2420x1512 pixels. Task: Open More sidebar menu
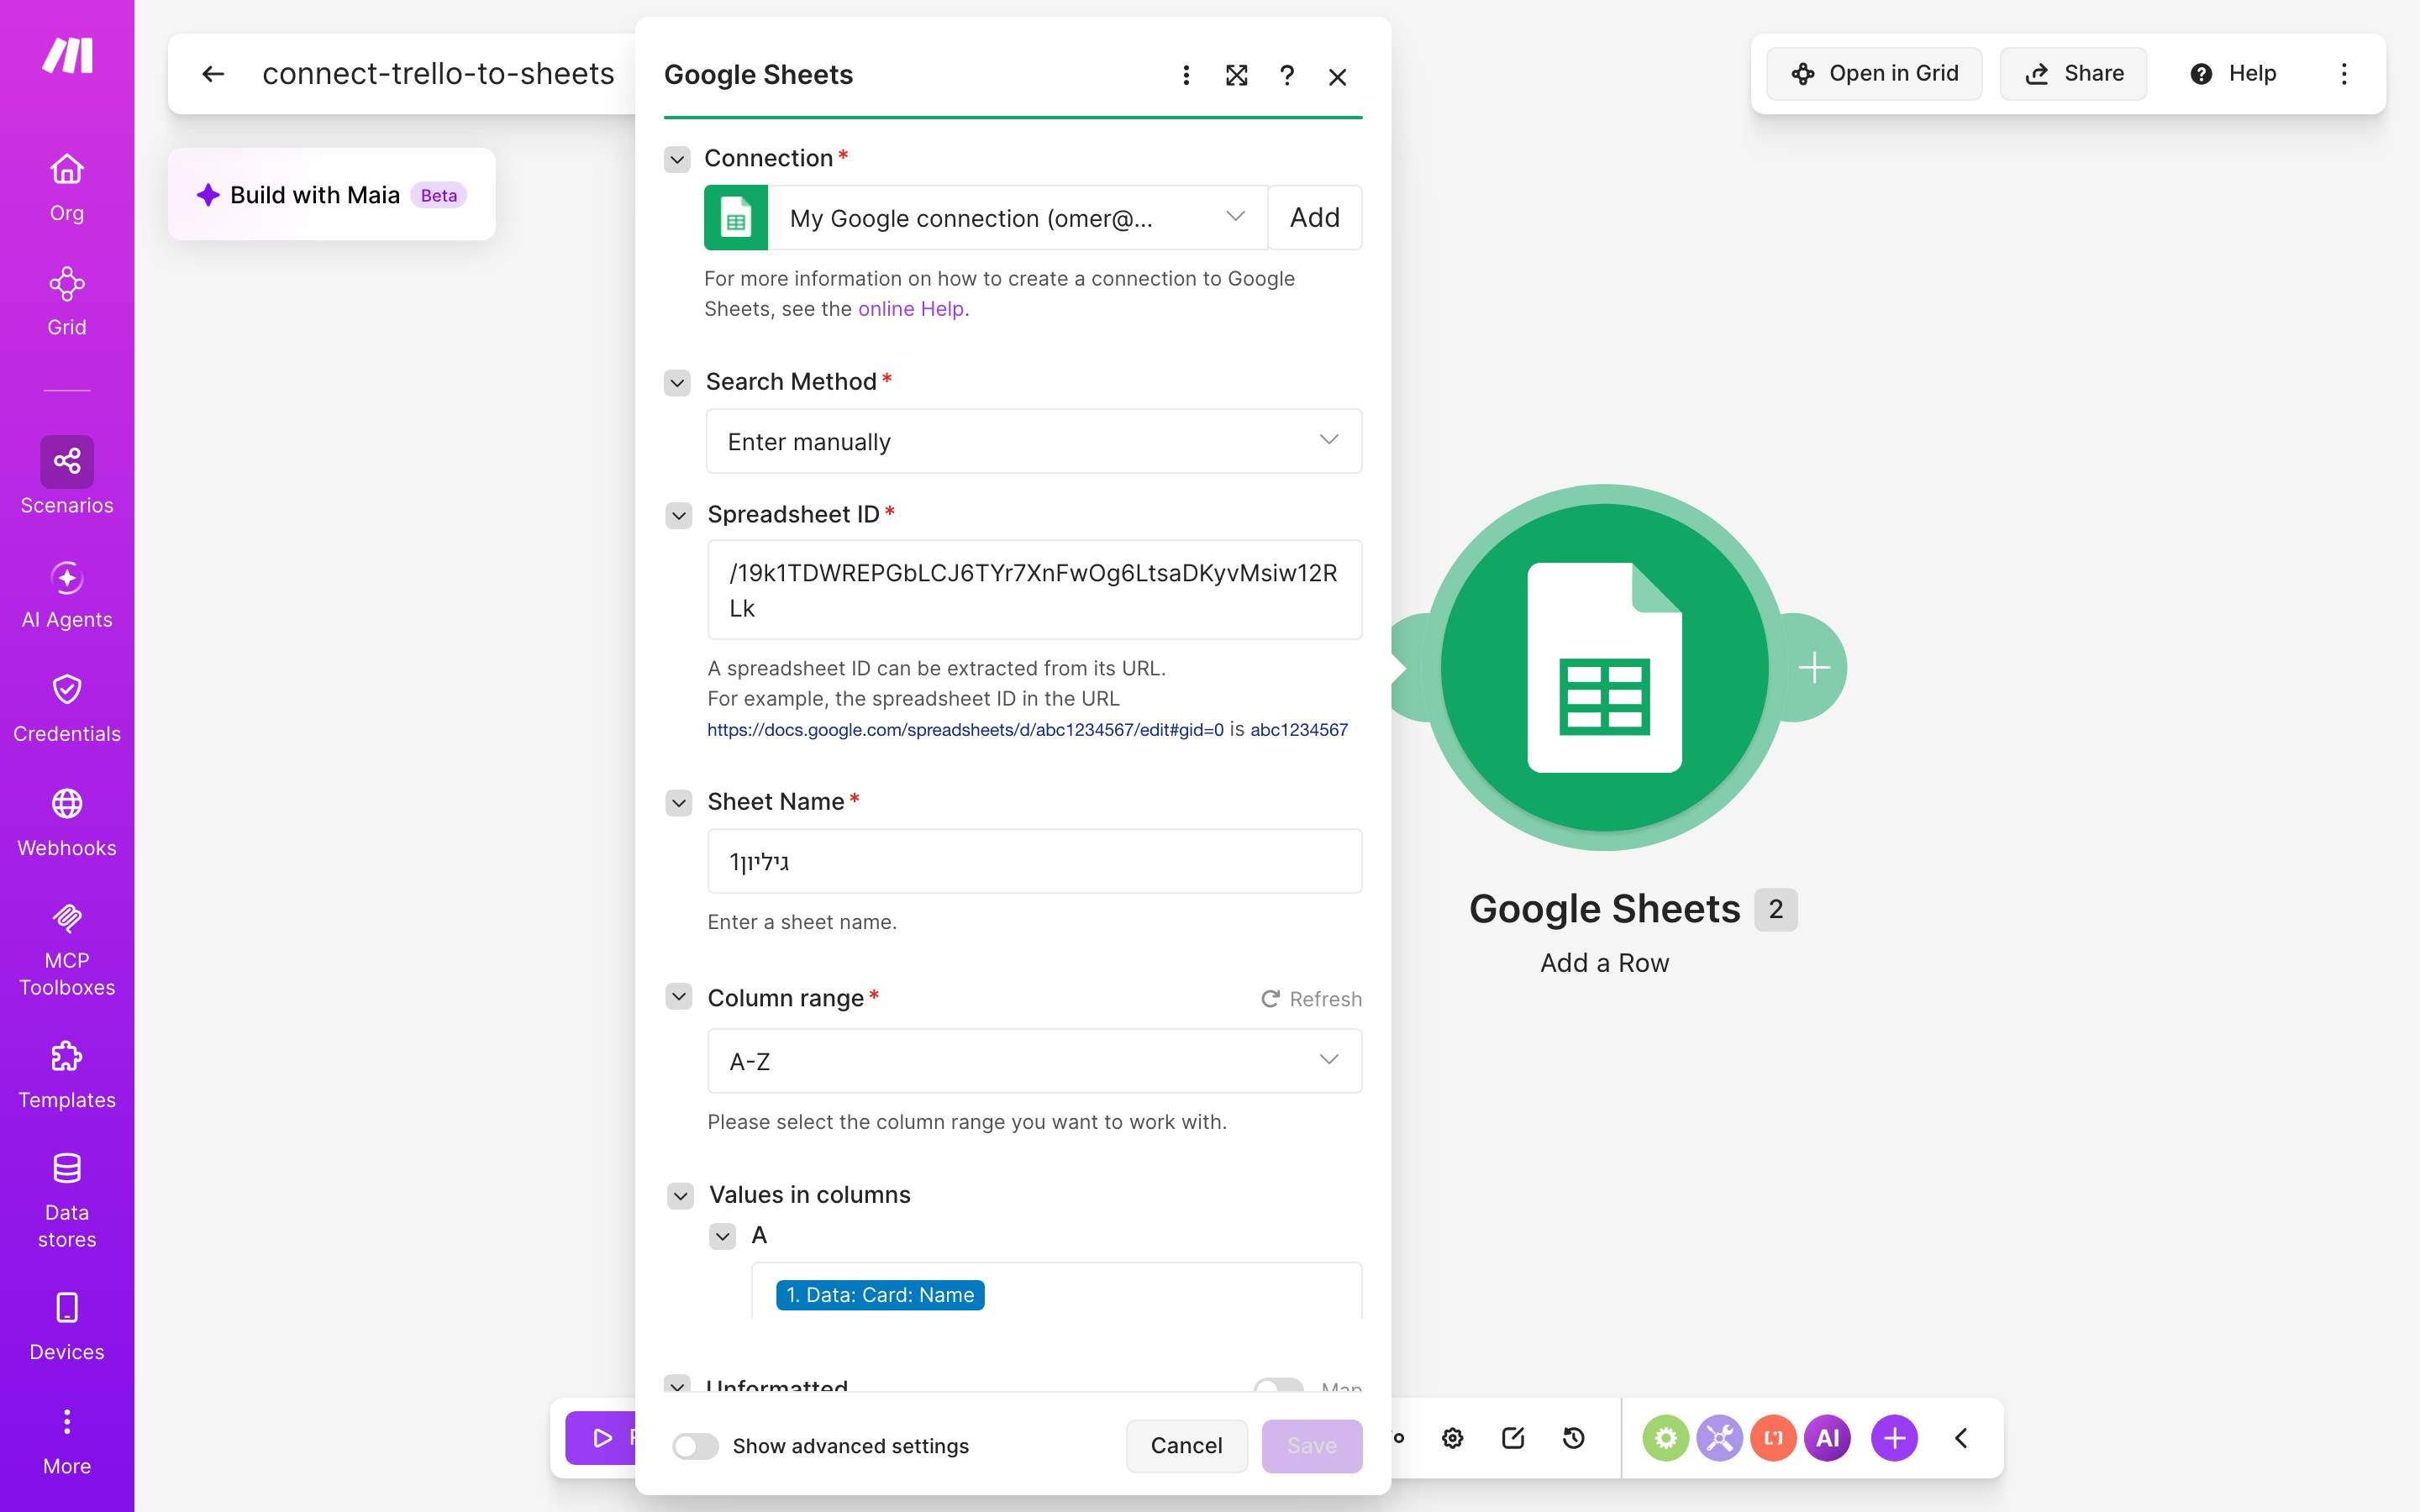click(x=67, y=1442)
